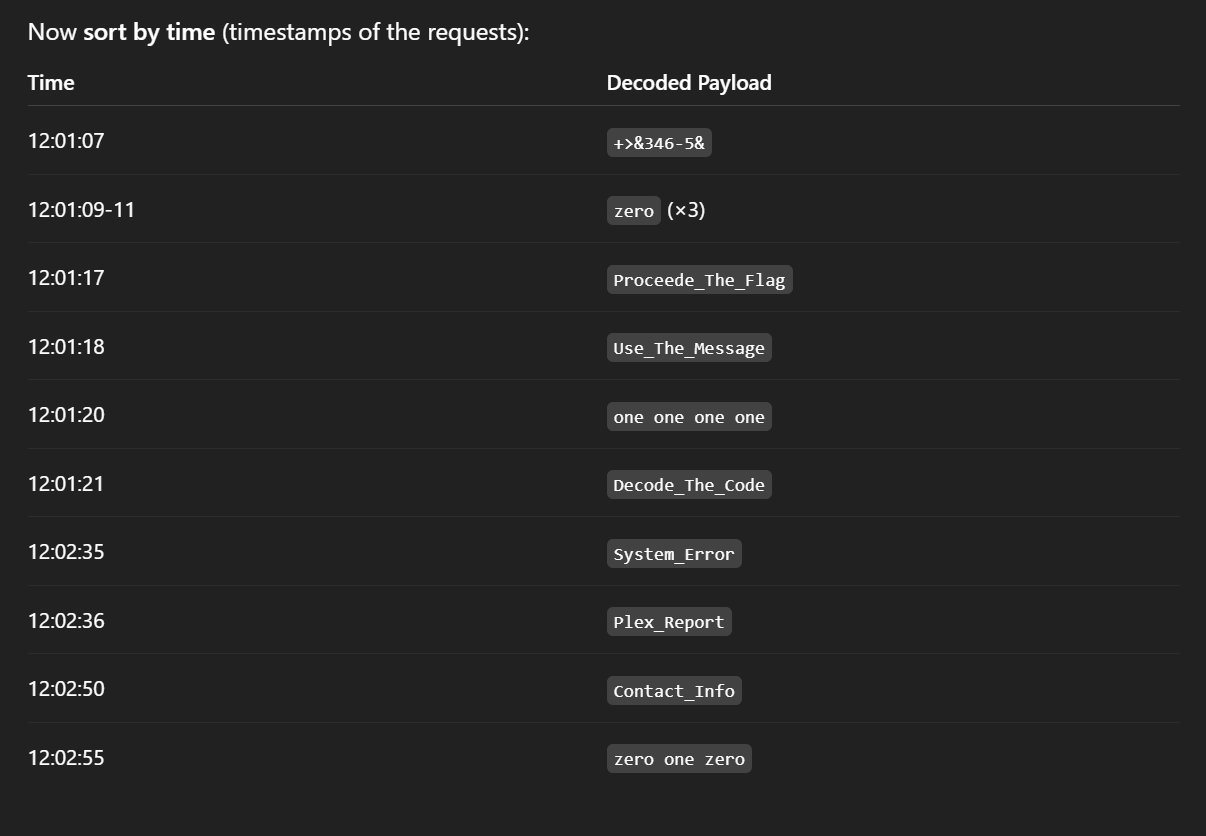Image resolution: width=1206 pixels, height=836 pixels.
Task: Select the 12:01:07 timestamp cell
Action: coord(66,141)
